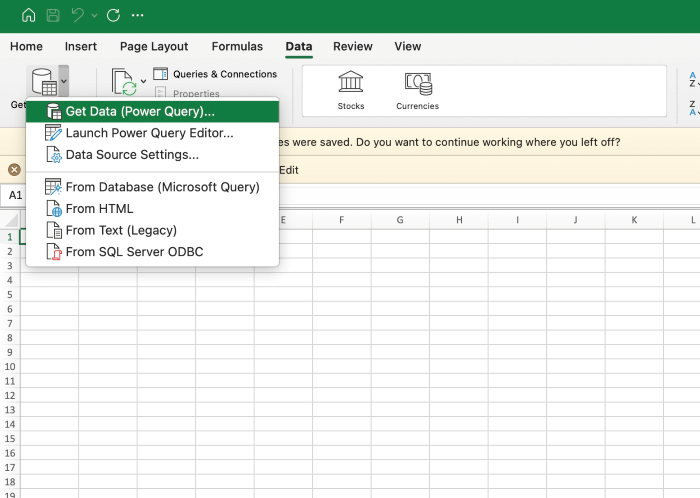Open Queries & Connections pane

click(215, 74)
